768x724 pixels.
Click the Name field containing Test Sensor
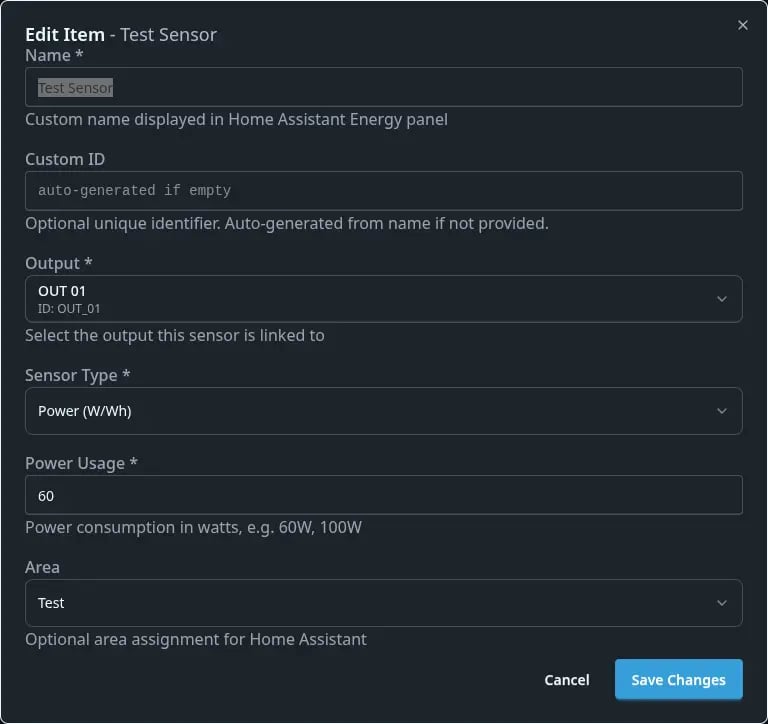pyautogui.click(x=383, y=87)
